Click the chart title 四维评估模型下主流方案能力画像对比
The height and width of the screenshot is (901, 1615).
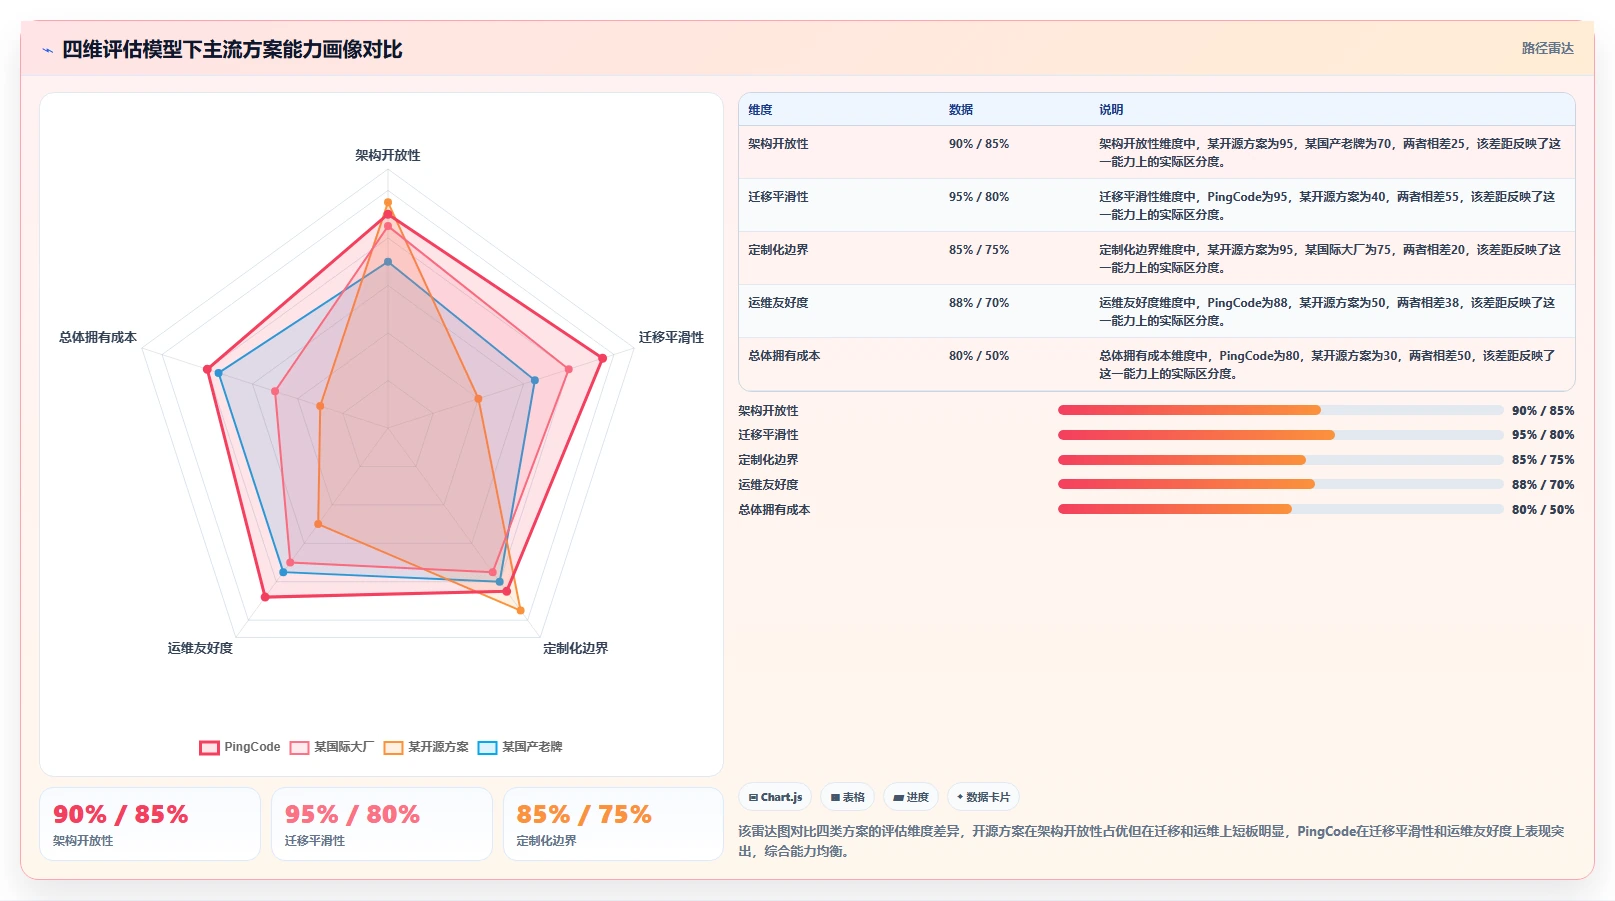[x=232, y=50]
